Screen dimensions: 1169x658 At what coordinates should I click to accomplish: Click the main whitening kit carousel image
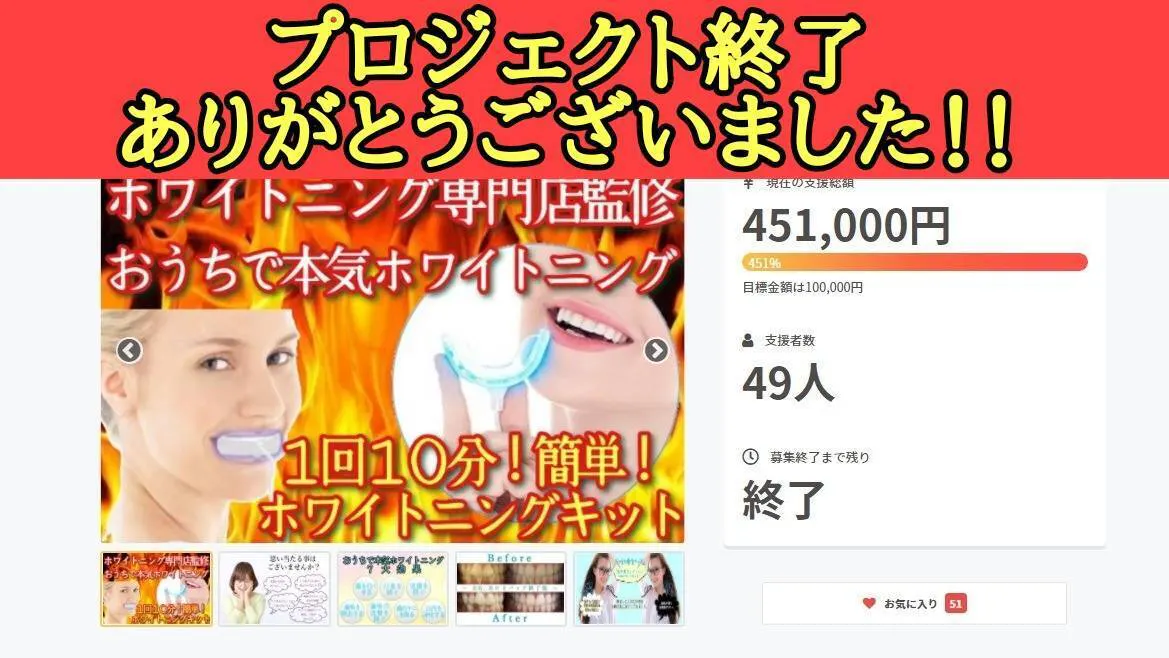[392, 361]
